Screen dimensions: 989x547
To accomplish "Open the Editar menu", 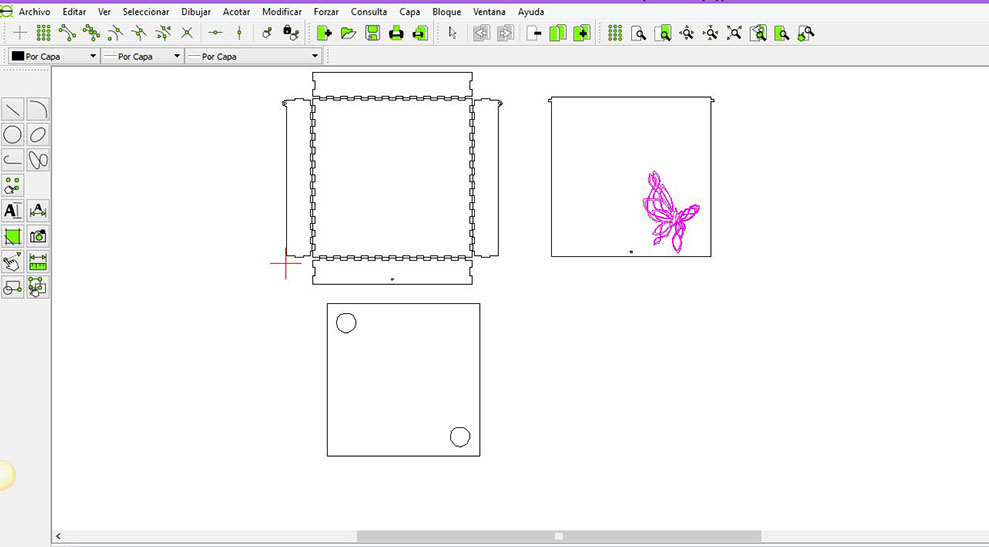I will 74,11.
